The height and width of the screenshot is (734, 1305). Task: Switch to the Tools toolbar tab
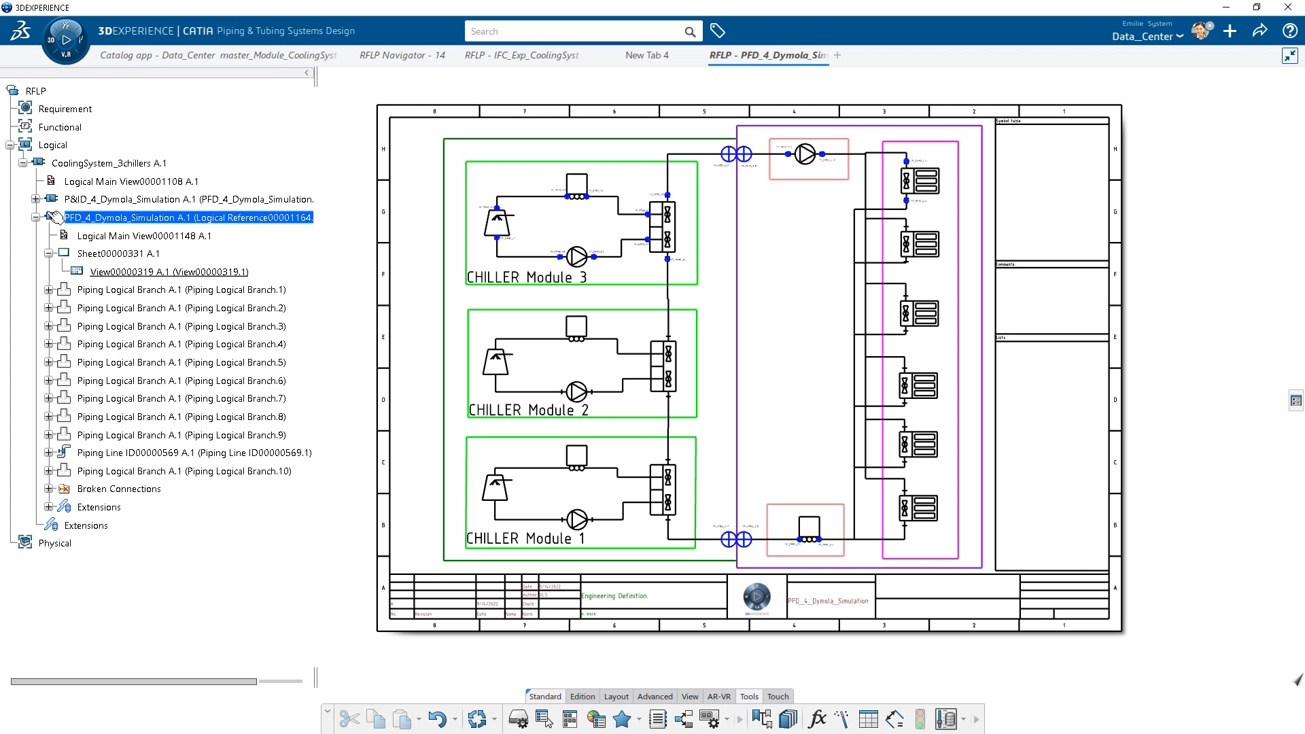(749, 697)
